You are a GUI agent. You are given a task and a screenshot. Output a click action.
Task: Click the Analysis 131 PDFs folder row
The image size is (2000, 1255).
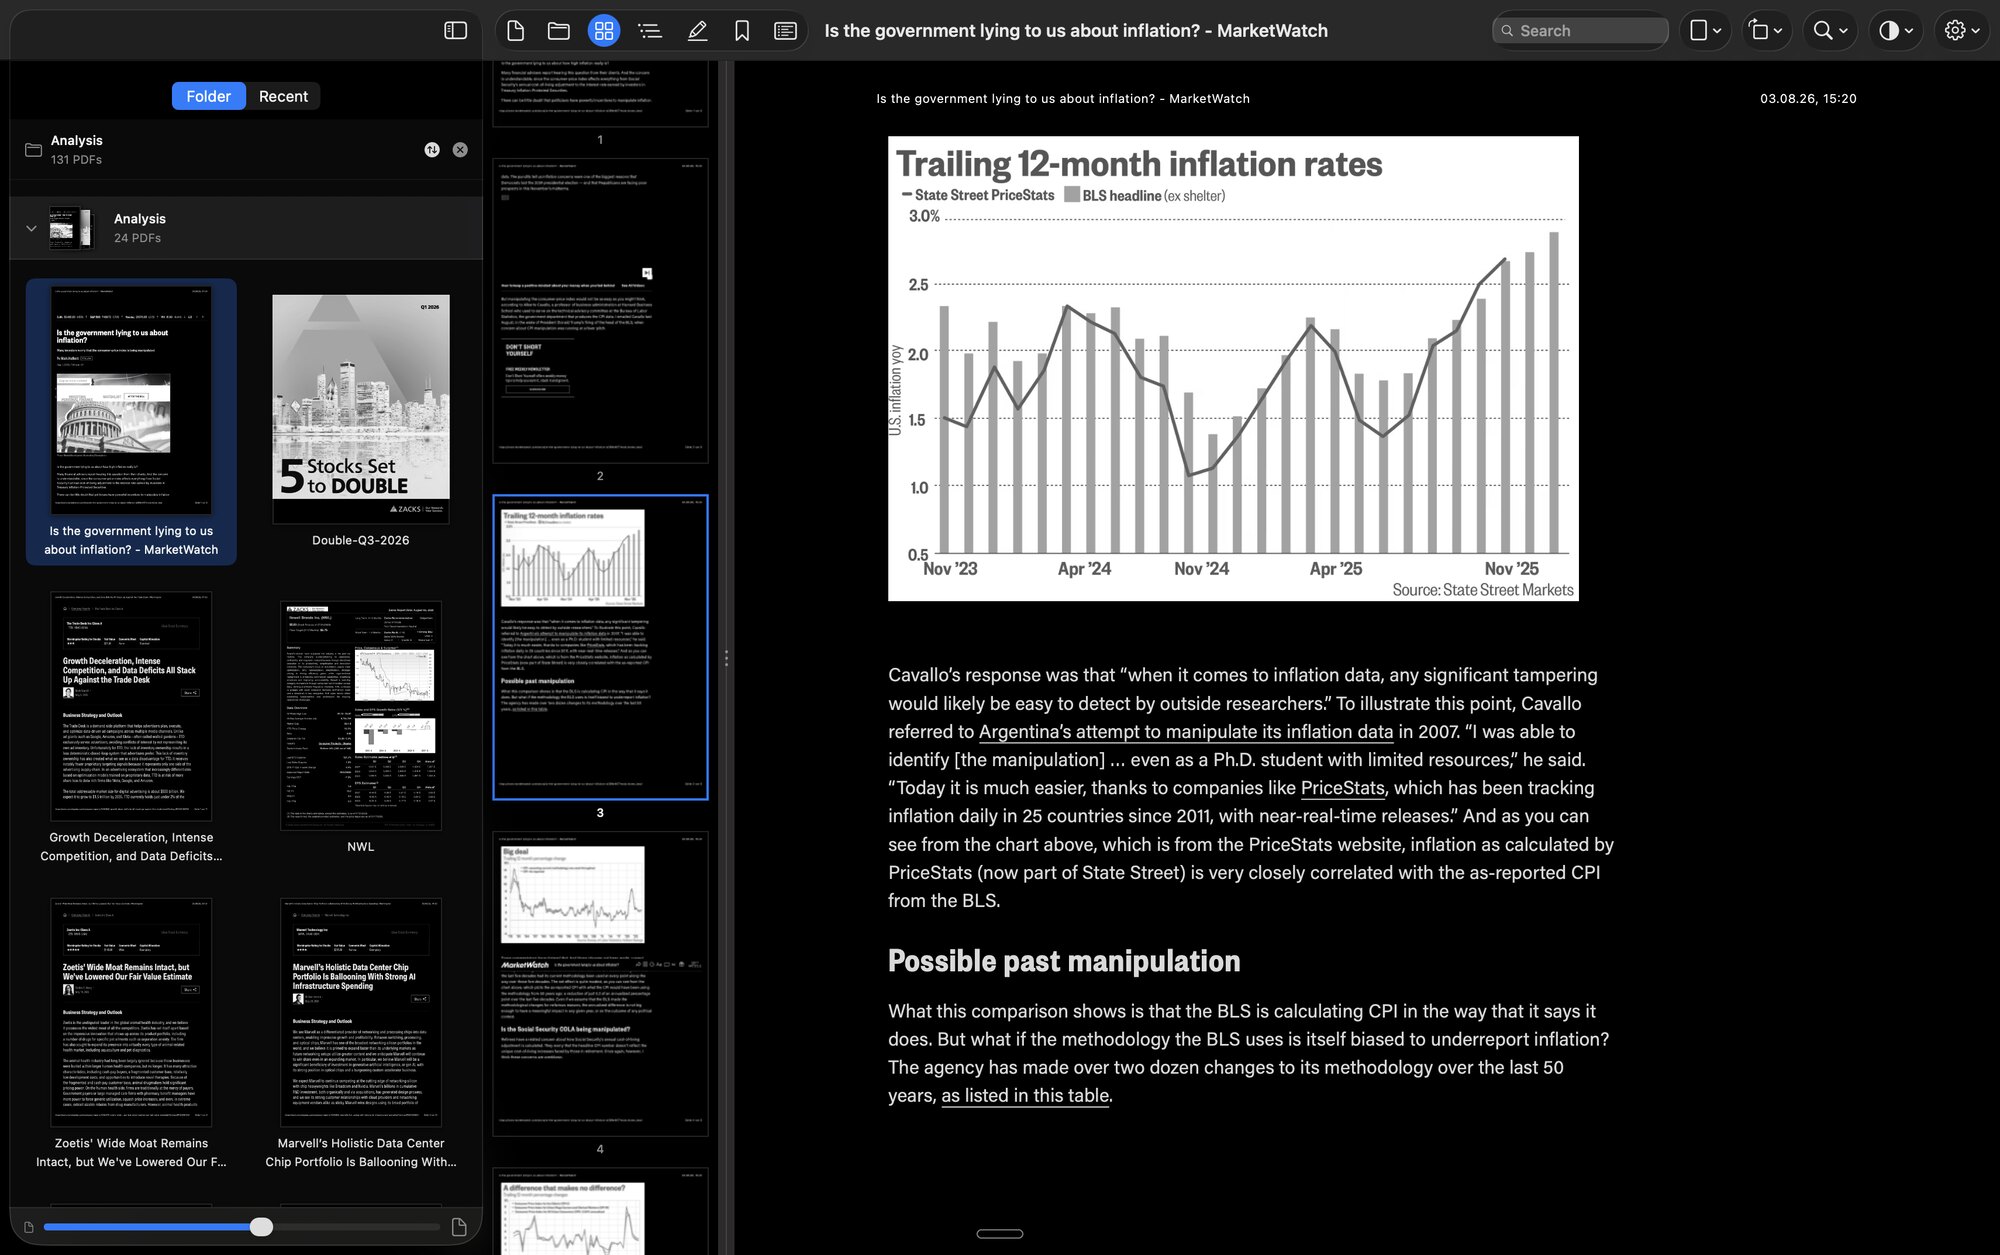point(246,150)
